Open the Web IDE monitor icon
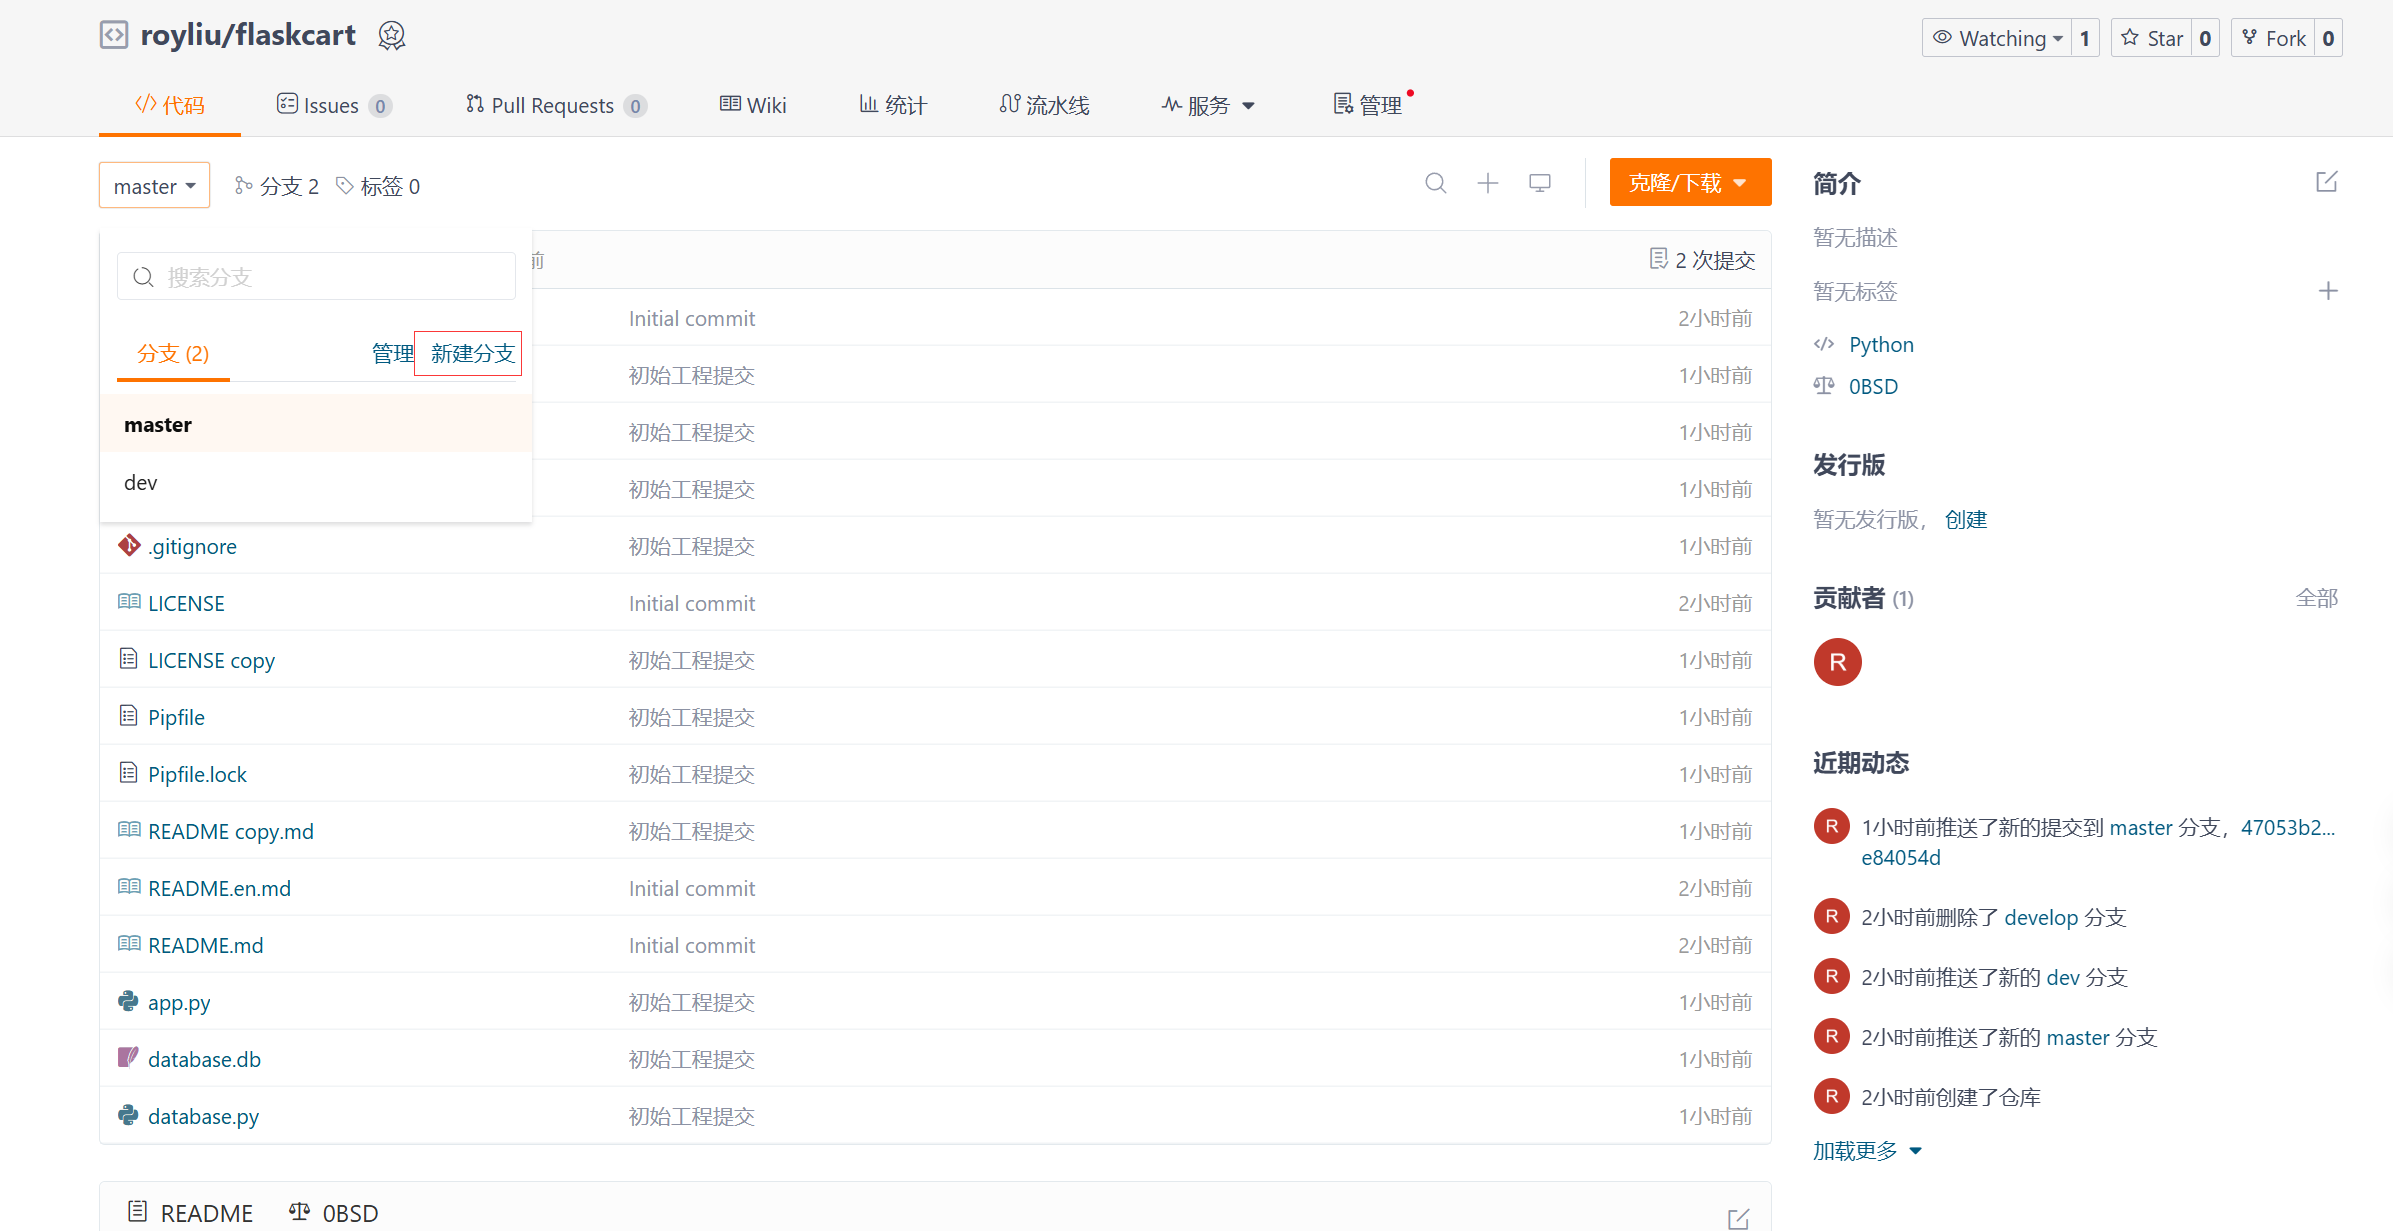Image resolution: width=2393 pixels, height=1231 pixels. coord(1540,183)
